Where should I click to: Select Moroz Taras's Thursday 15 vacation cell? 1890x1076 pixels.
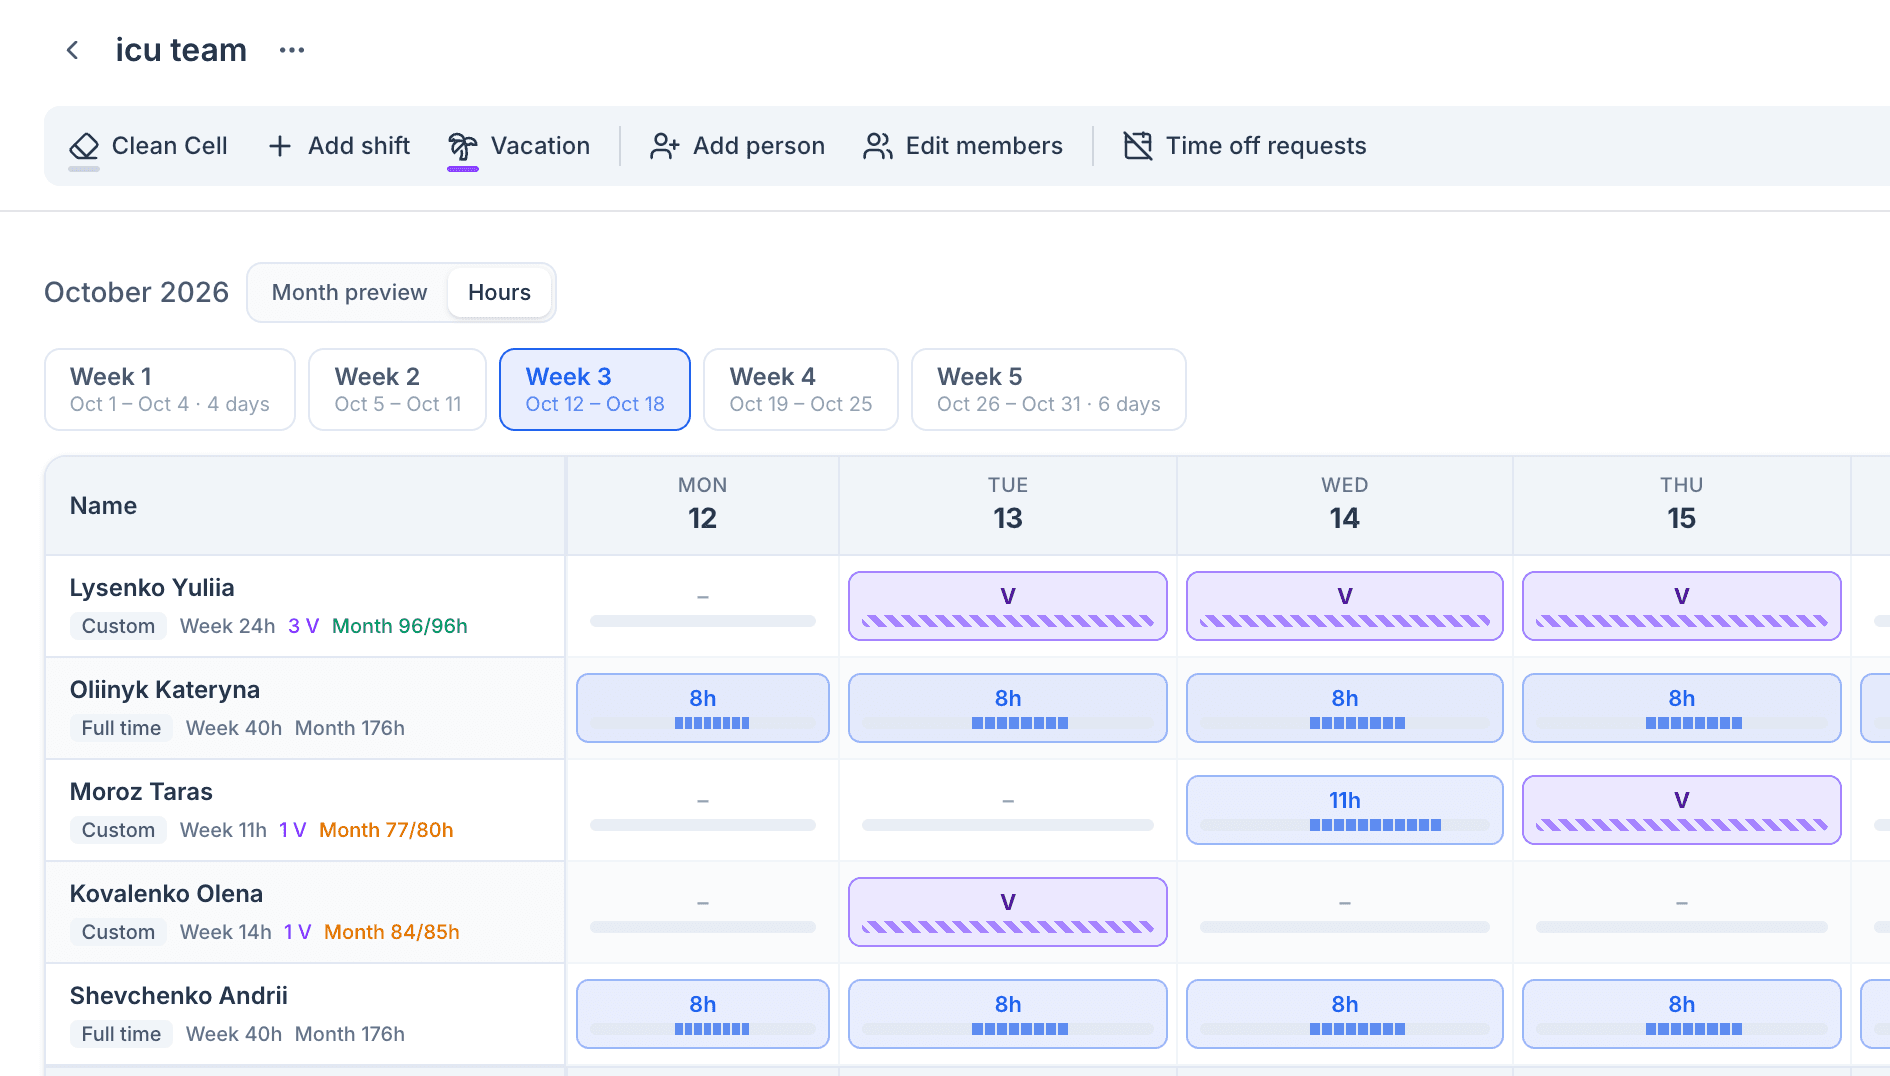[1682, 810]
